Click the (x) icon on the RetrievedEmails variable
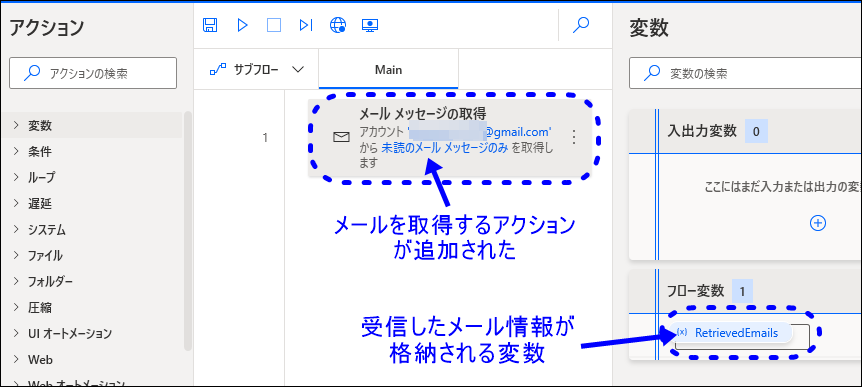The height and width of the screenshot is (387, 862). [682, 333]
